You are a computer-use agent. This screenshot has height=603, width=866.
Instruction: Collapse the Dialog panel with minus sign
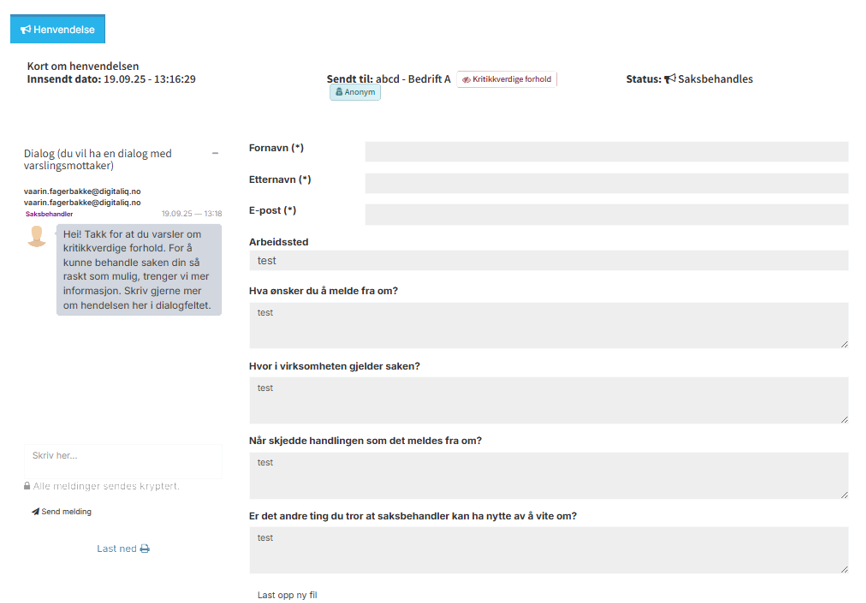215,153
